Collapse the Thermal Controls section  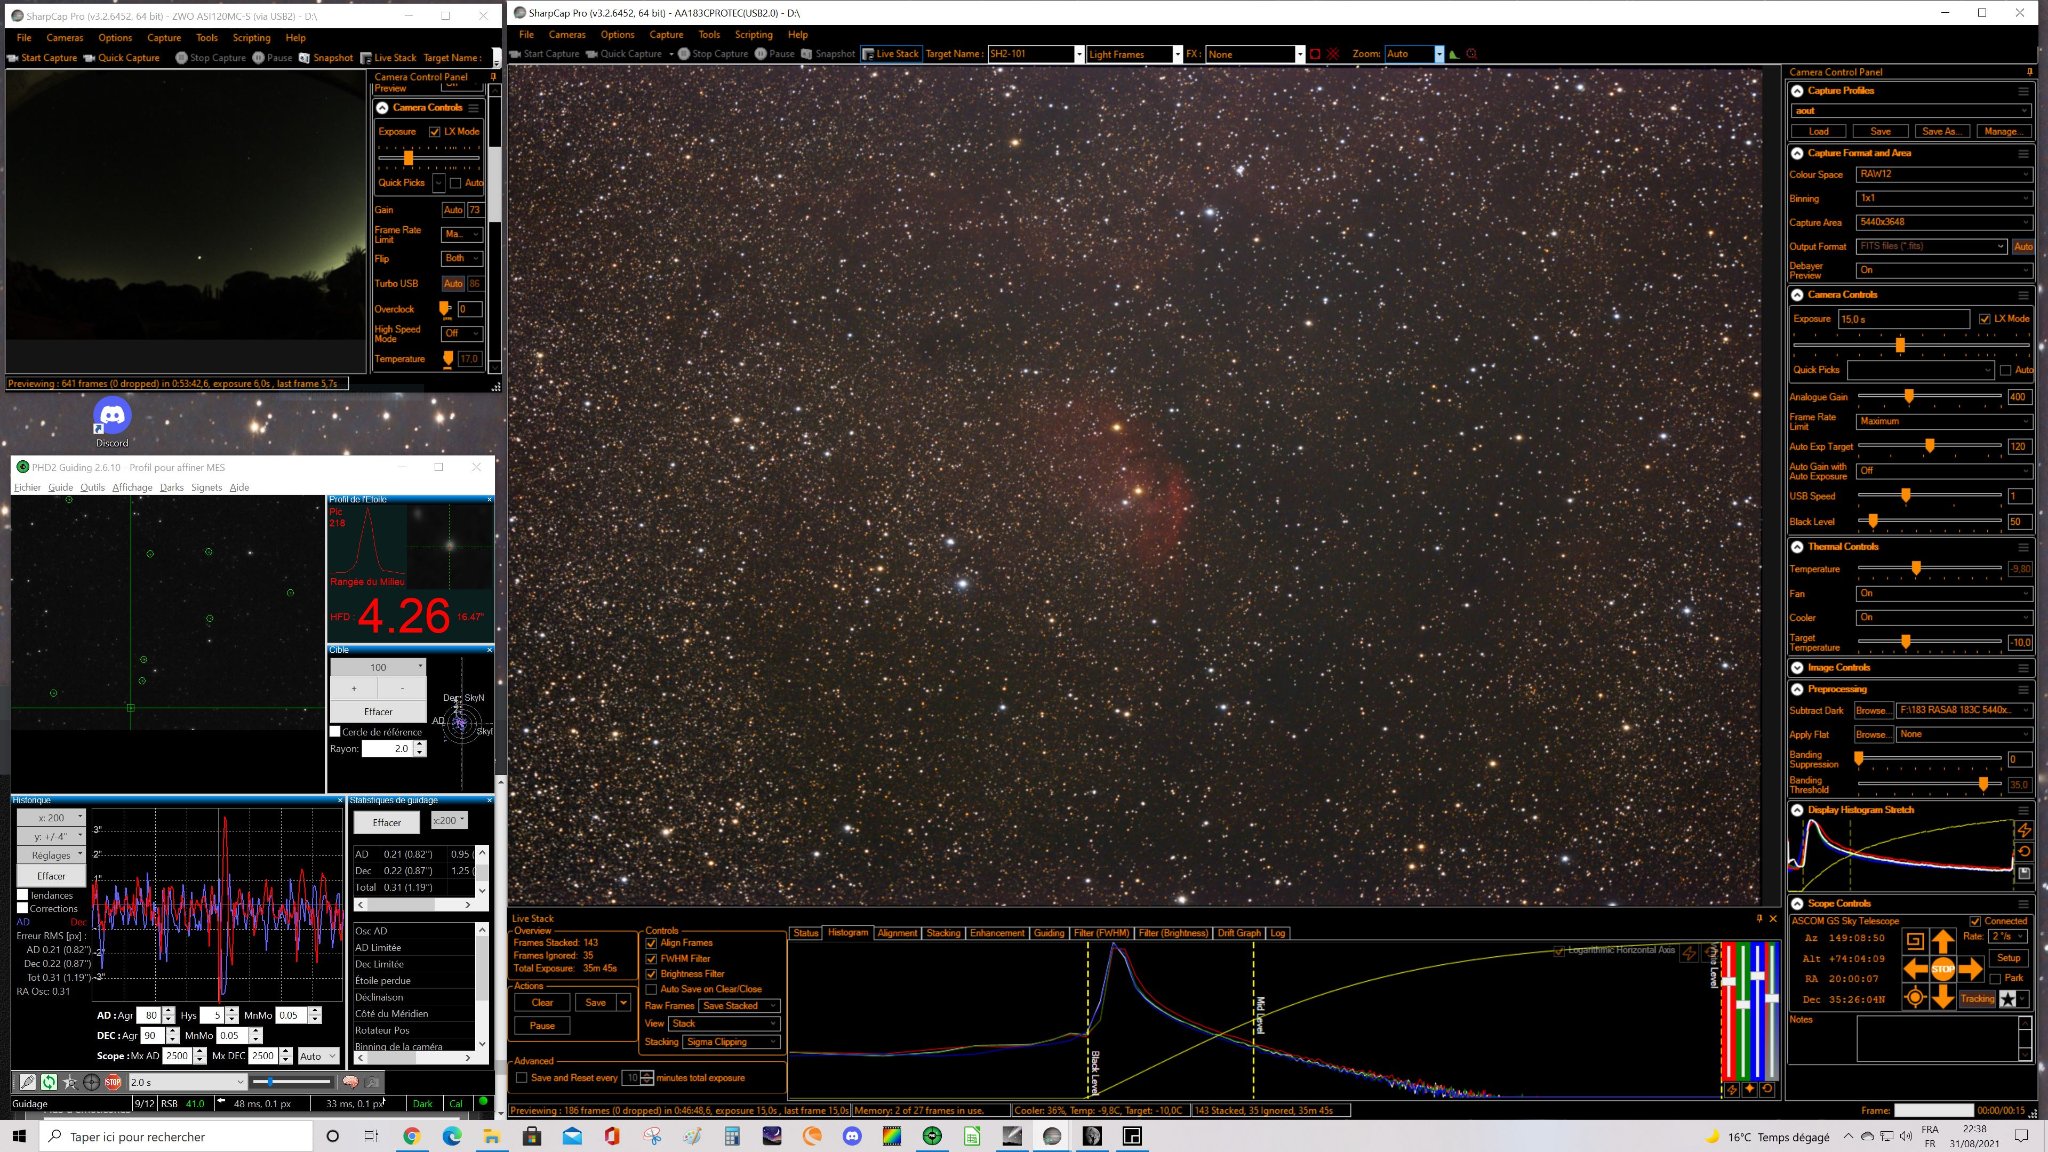(x=1797, y=547)
